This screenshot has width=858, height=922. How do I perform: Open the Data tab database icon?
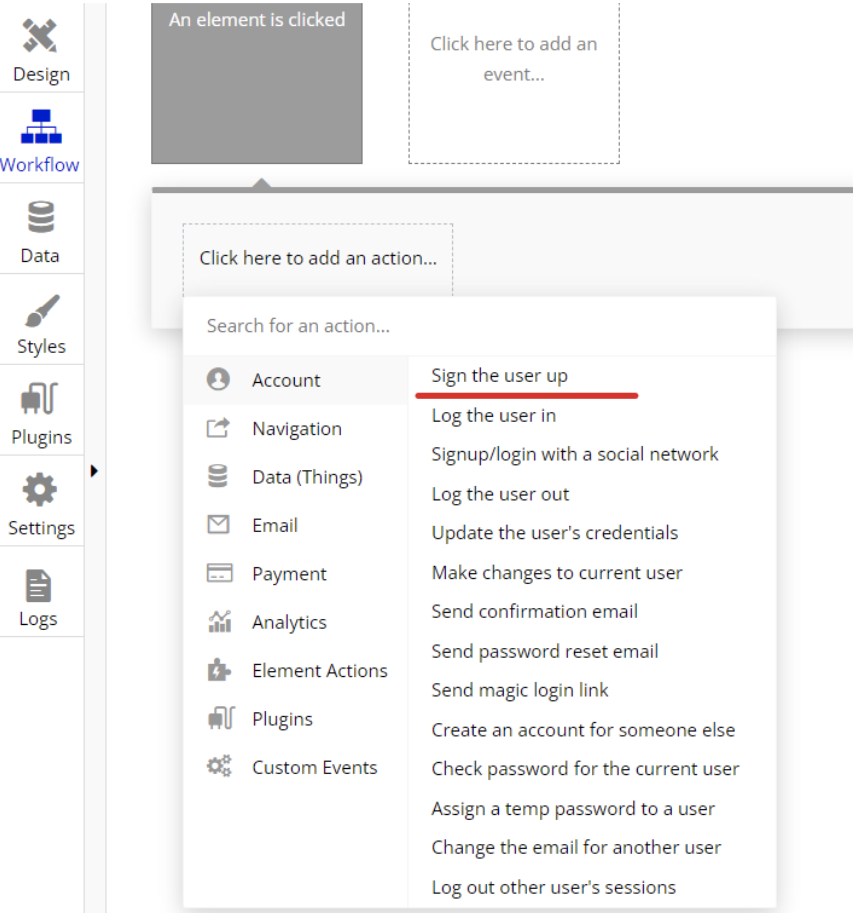(x=40, y=218)
